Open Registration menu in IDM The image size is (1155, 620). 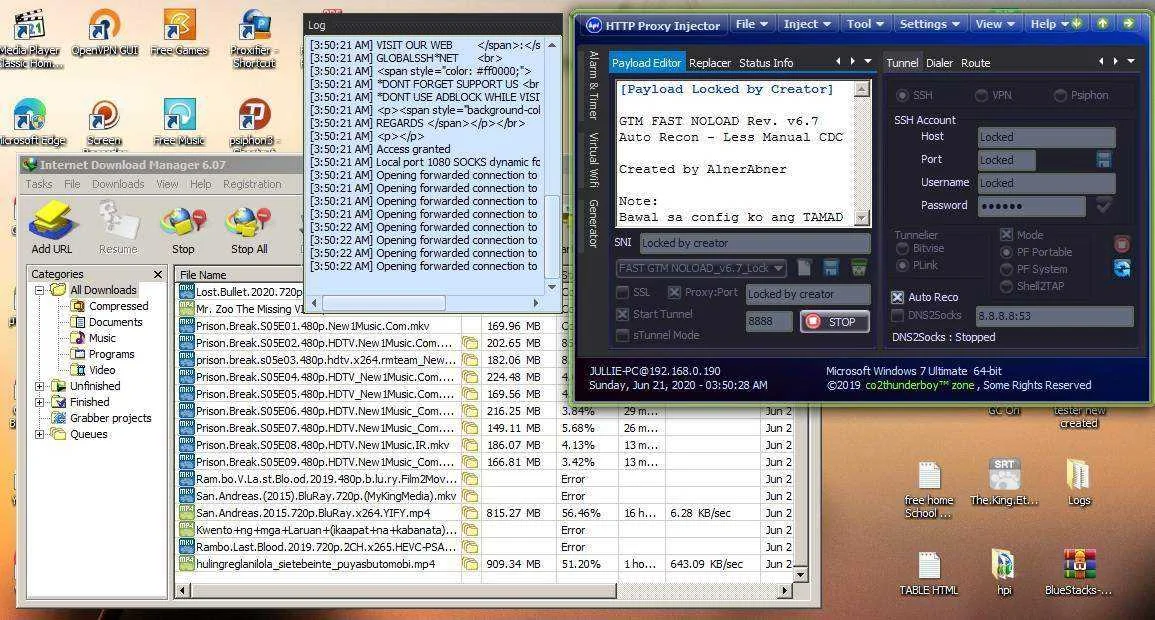coord(252,184)
